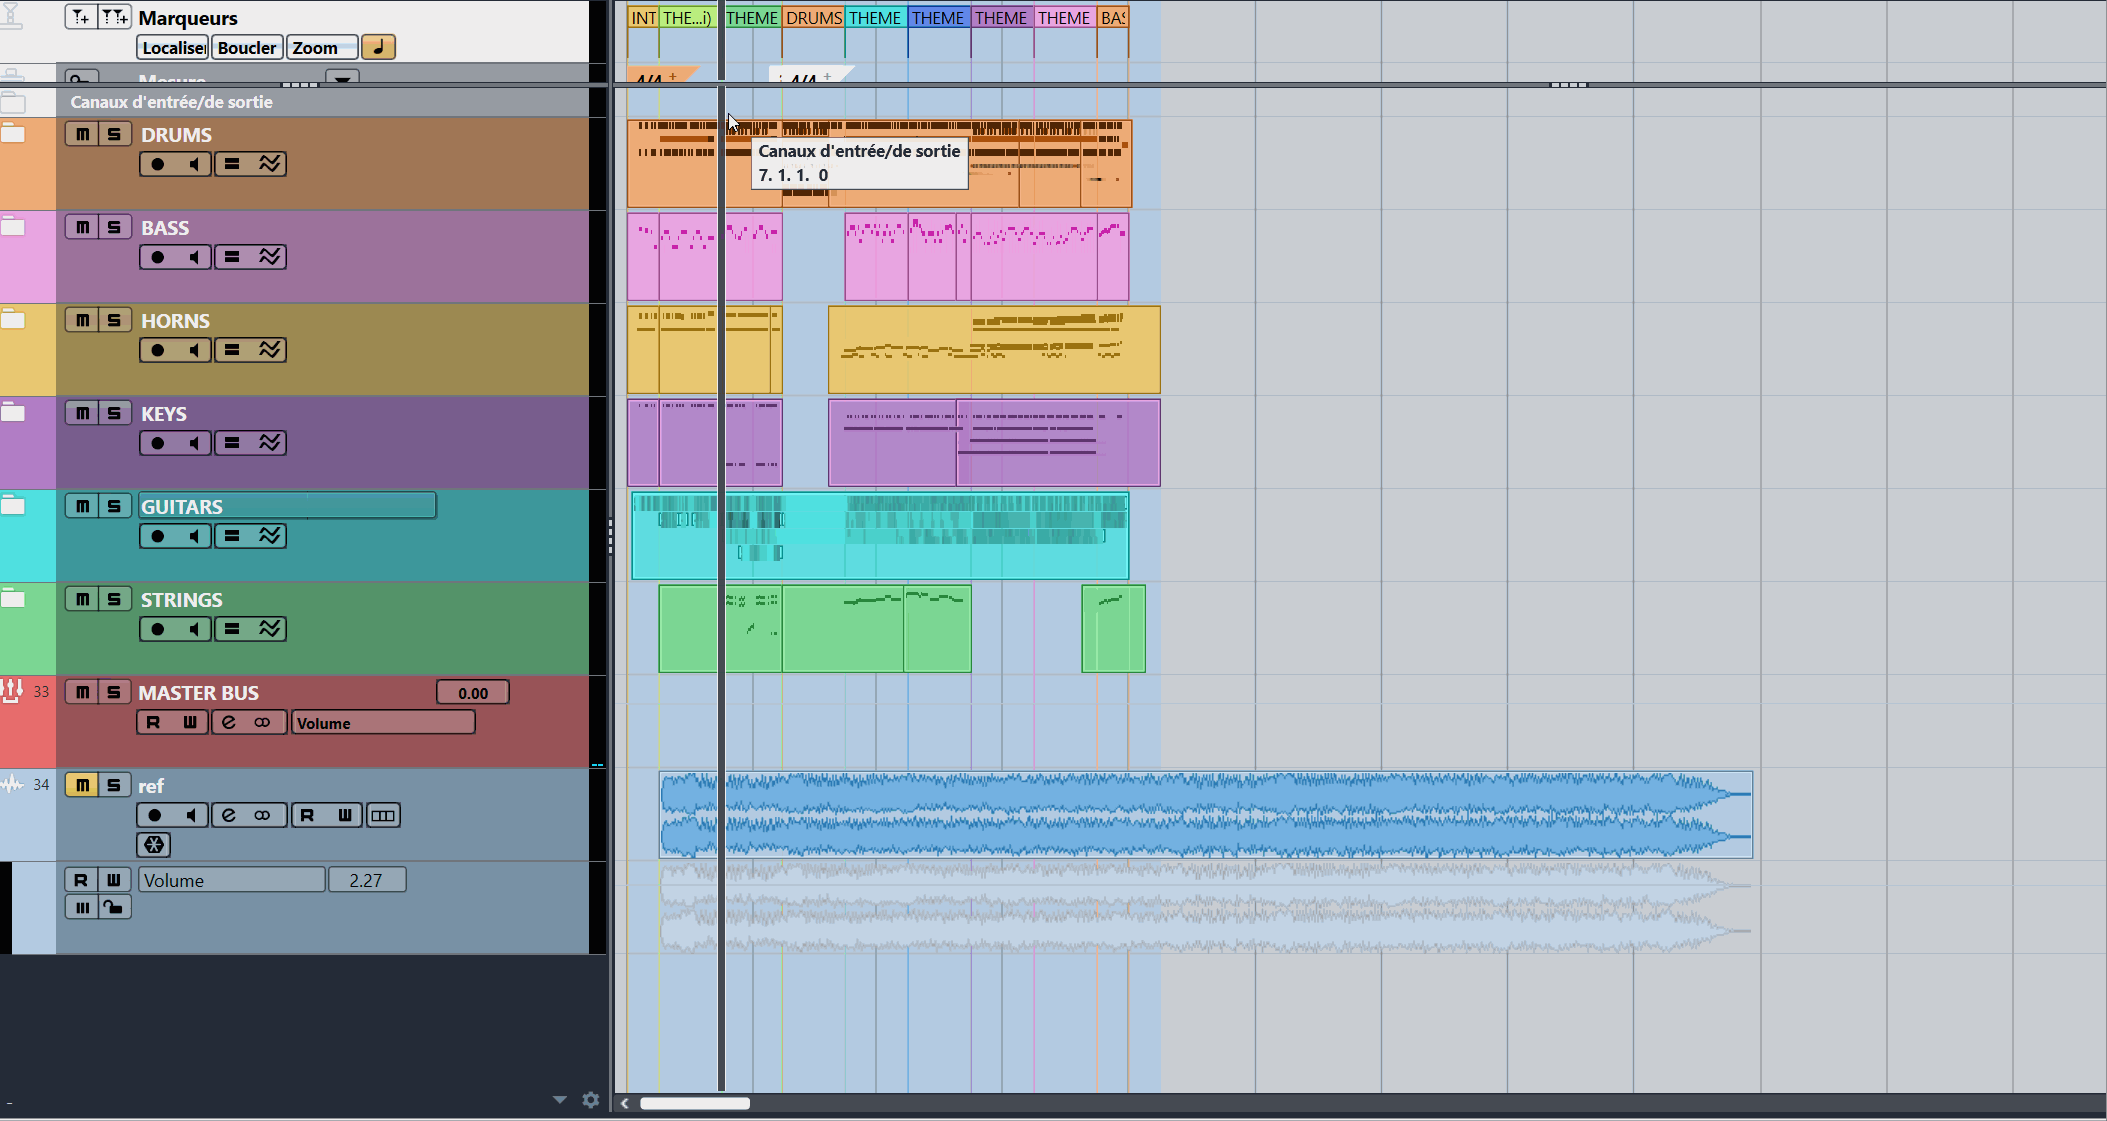The image size is (2107, 1121).
Task: Enable monitor on the BASS track
Action: (x=194, y=257)
